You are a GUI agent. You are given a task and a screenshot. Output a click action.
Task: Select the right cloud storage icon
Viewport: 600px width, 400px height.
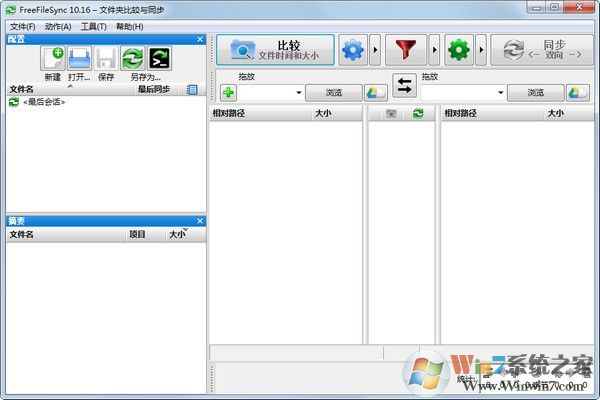coord(578,93)
